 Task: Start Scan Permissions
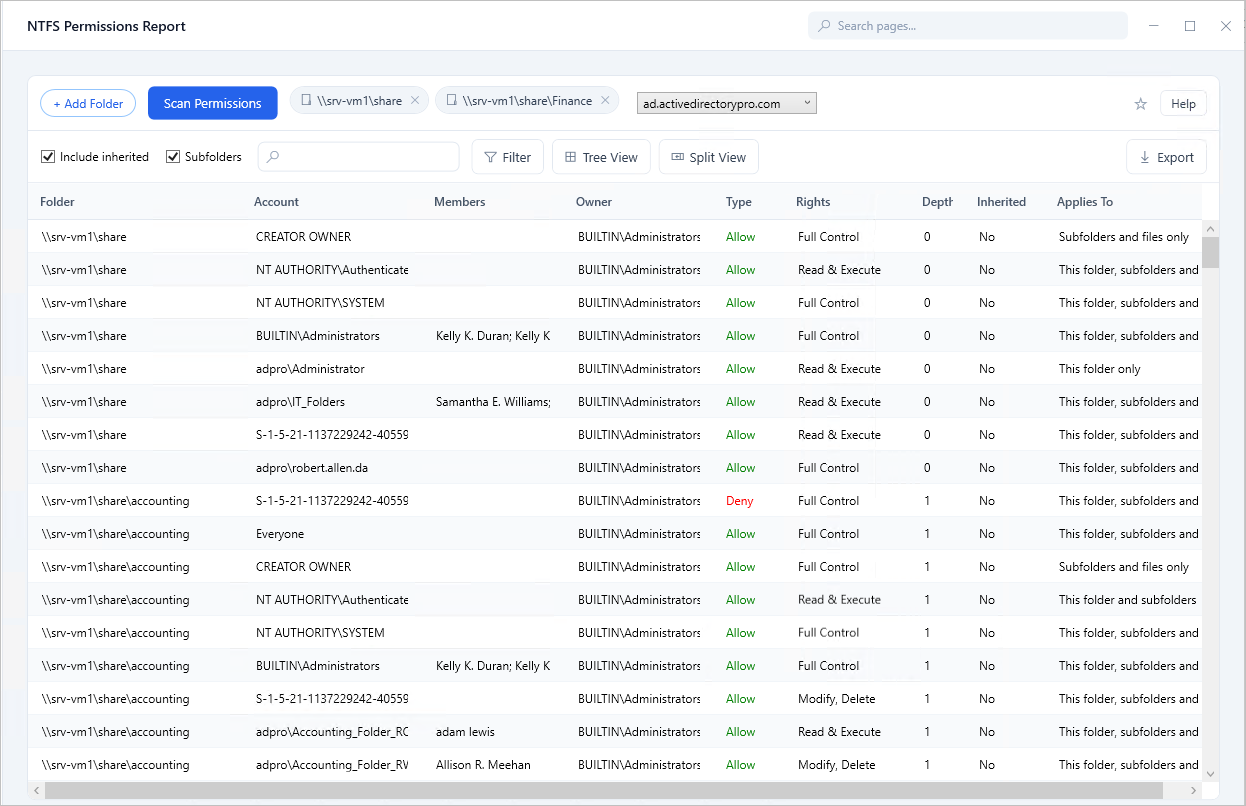tap(213, 103)
